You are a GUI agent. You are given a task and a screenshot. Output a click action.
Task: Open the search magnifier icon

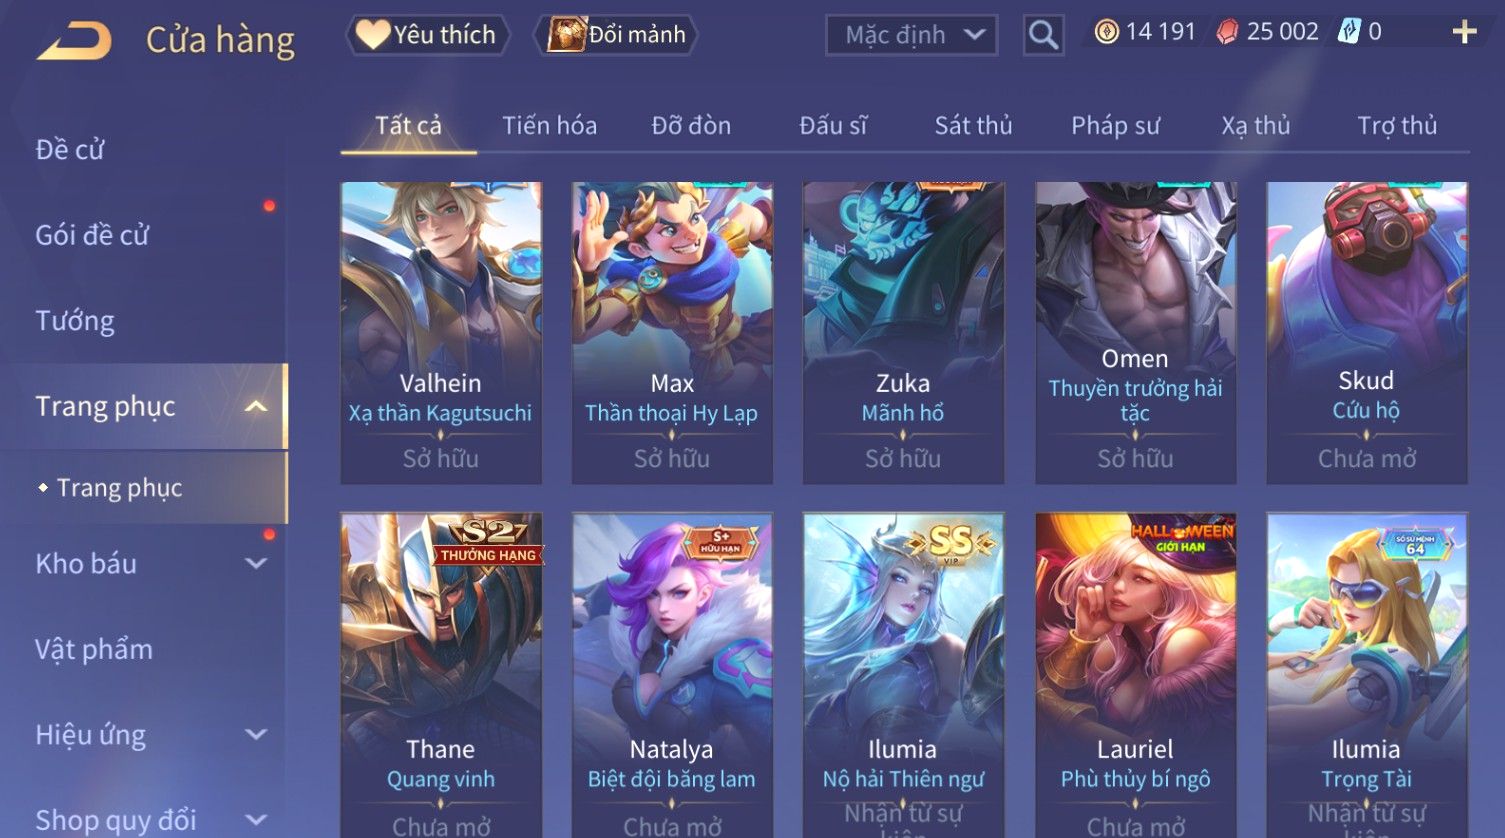point(1043,36)
